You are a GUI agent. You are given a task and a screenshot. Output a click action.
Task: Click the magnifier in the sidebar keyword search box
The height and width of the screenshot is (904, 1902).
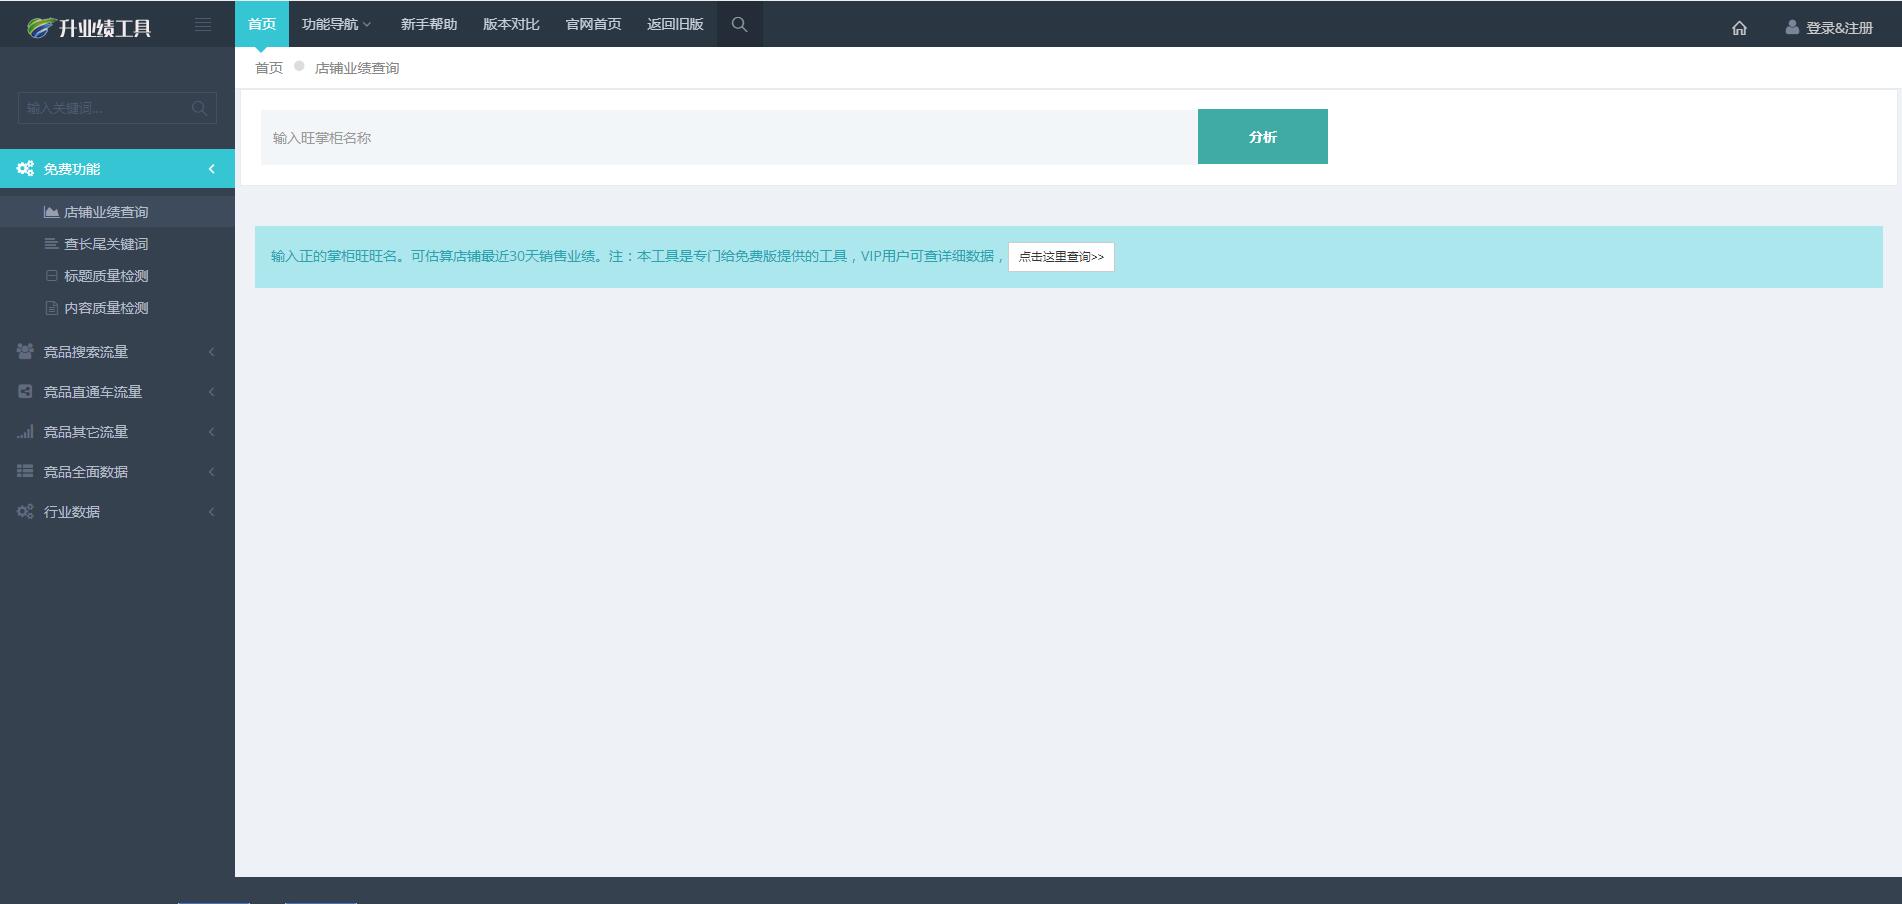coord(200,108)
